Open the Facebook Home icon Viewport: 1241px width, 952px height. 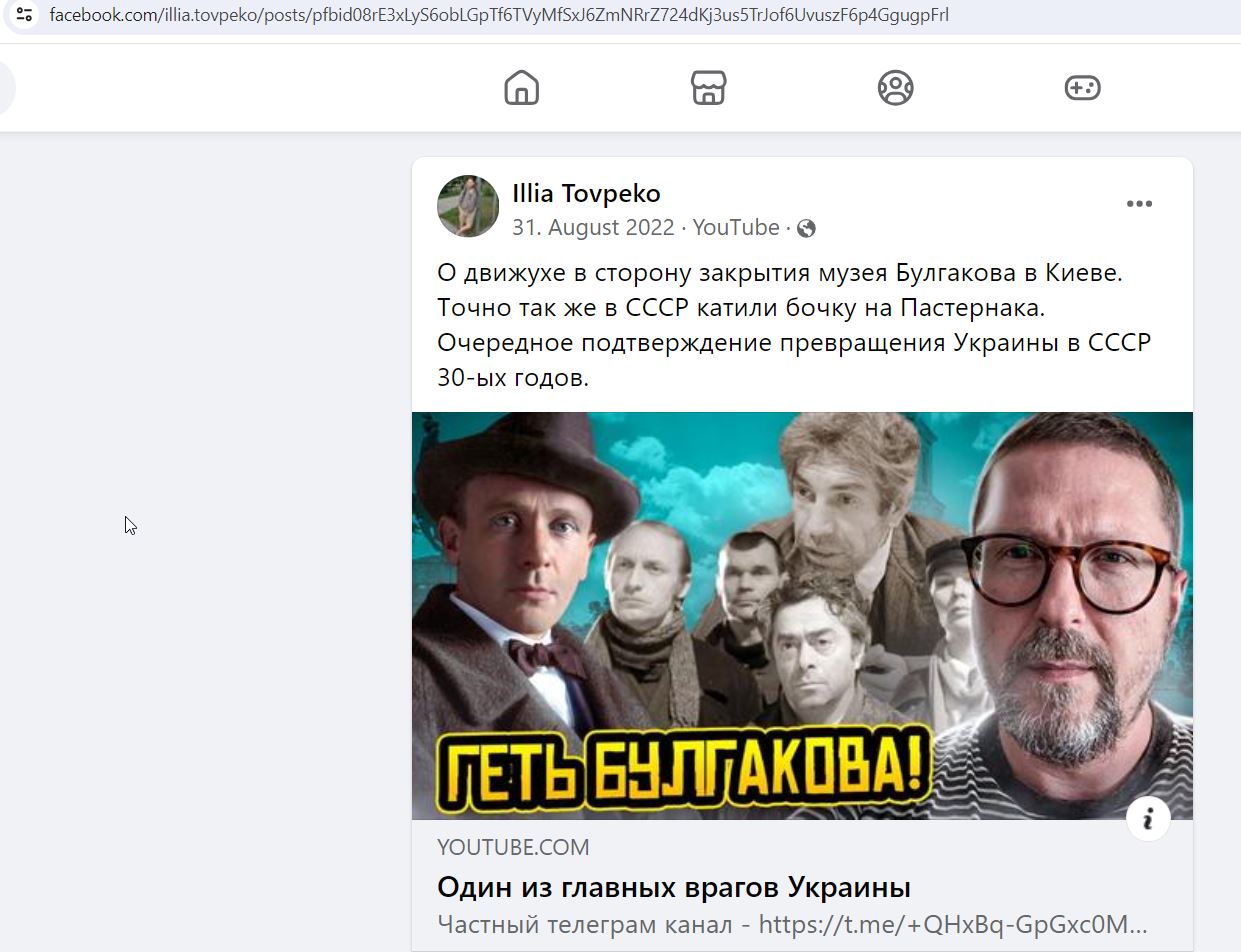tap(521, 88)
